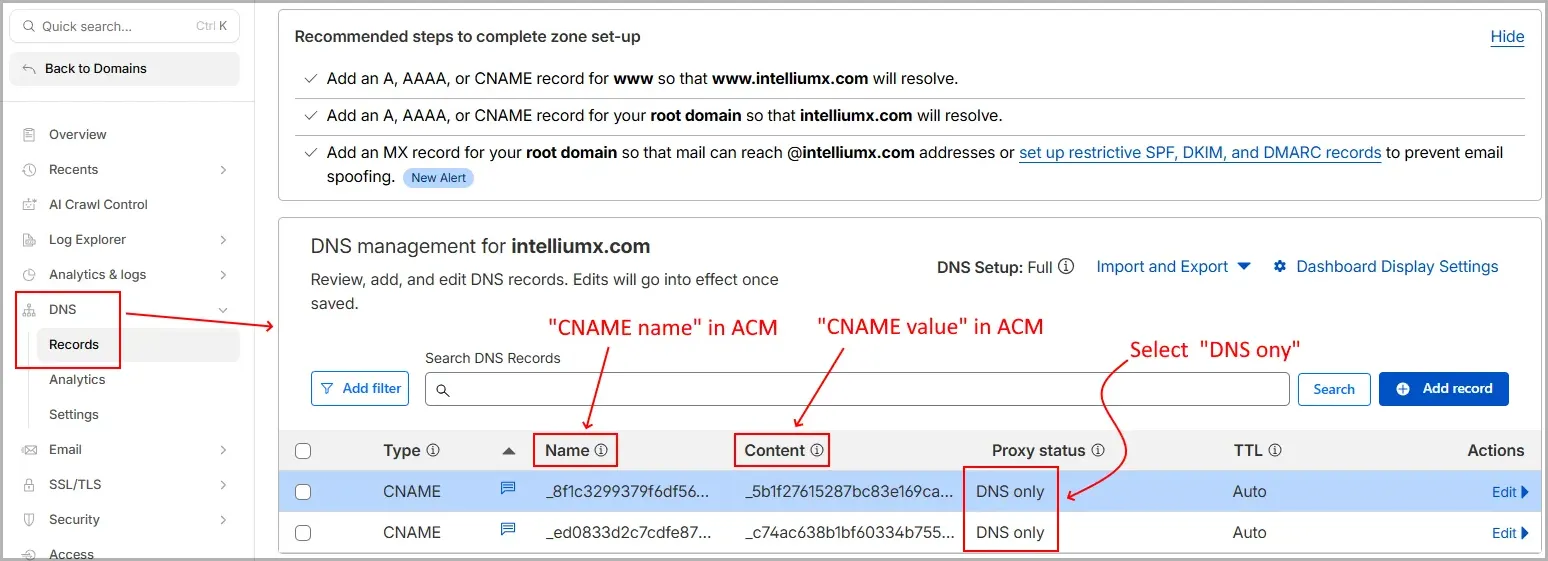Open the Import and Export dropdown
The height and width of the screenshot is (561, 1548).
[1173, 267]
